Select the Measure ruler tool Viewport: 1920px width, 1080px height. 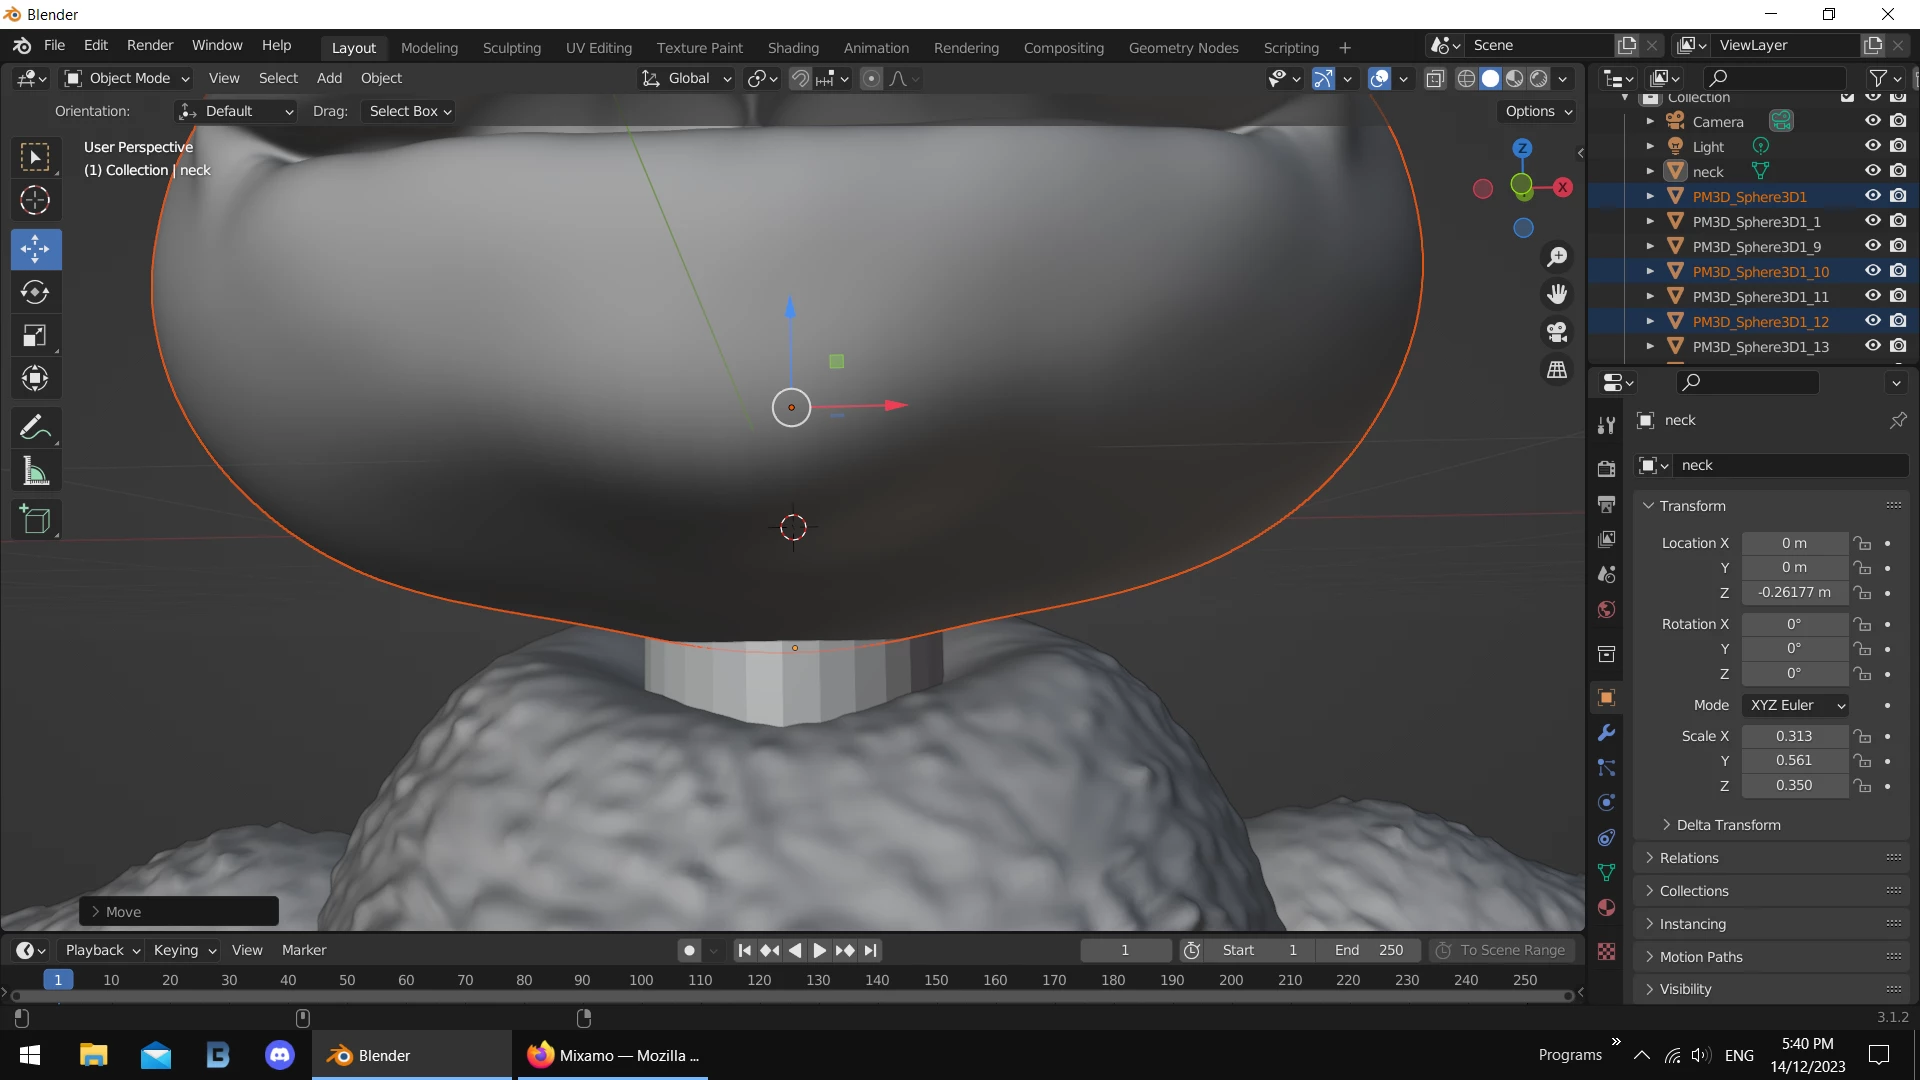(x=35, y=472)
